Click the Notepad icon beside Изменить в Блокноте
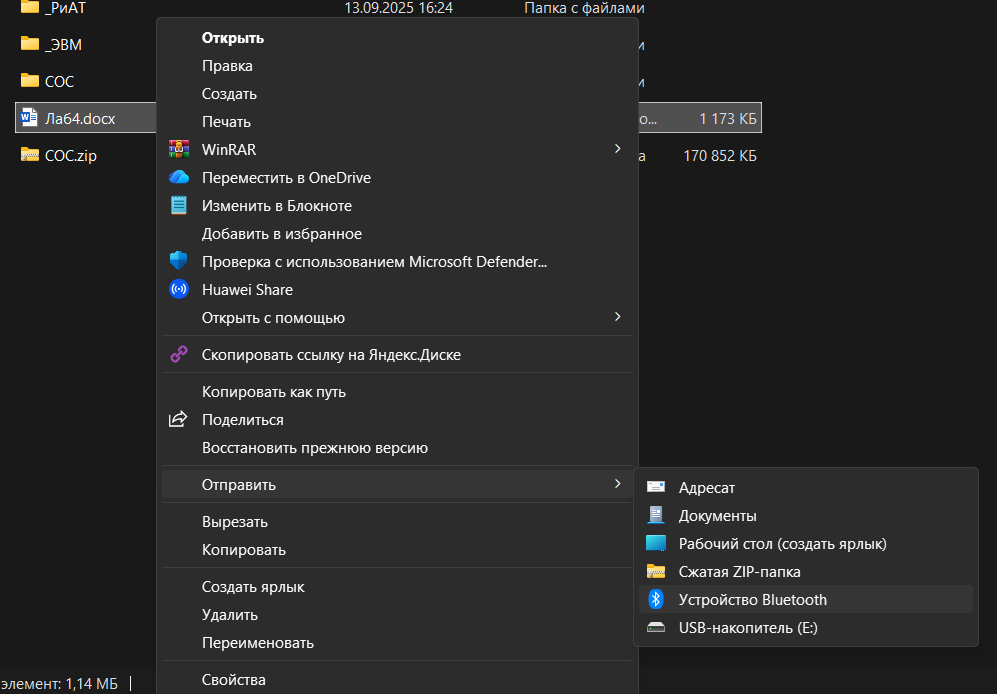The width and height of the screenshot is (997, 694). (x=179, y=205)
